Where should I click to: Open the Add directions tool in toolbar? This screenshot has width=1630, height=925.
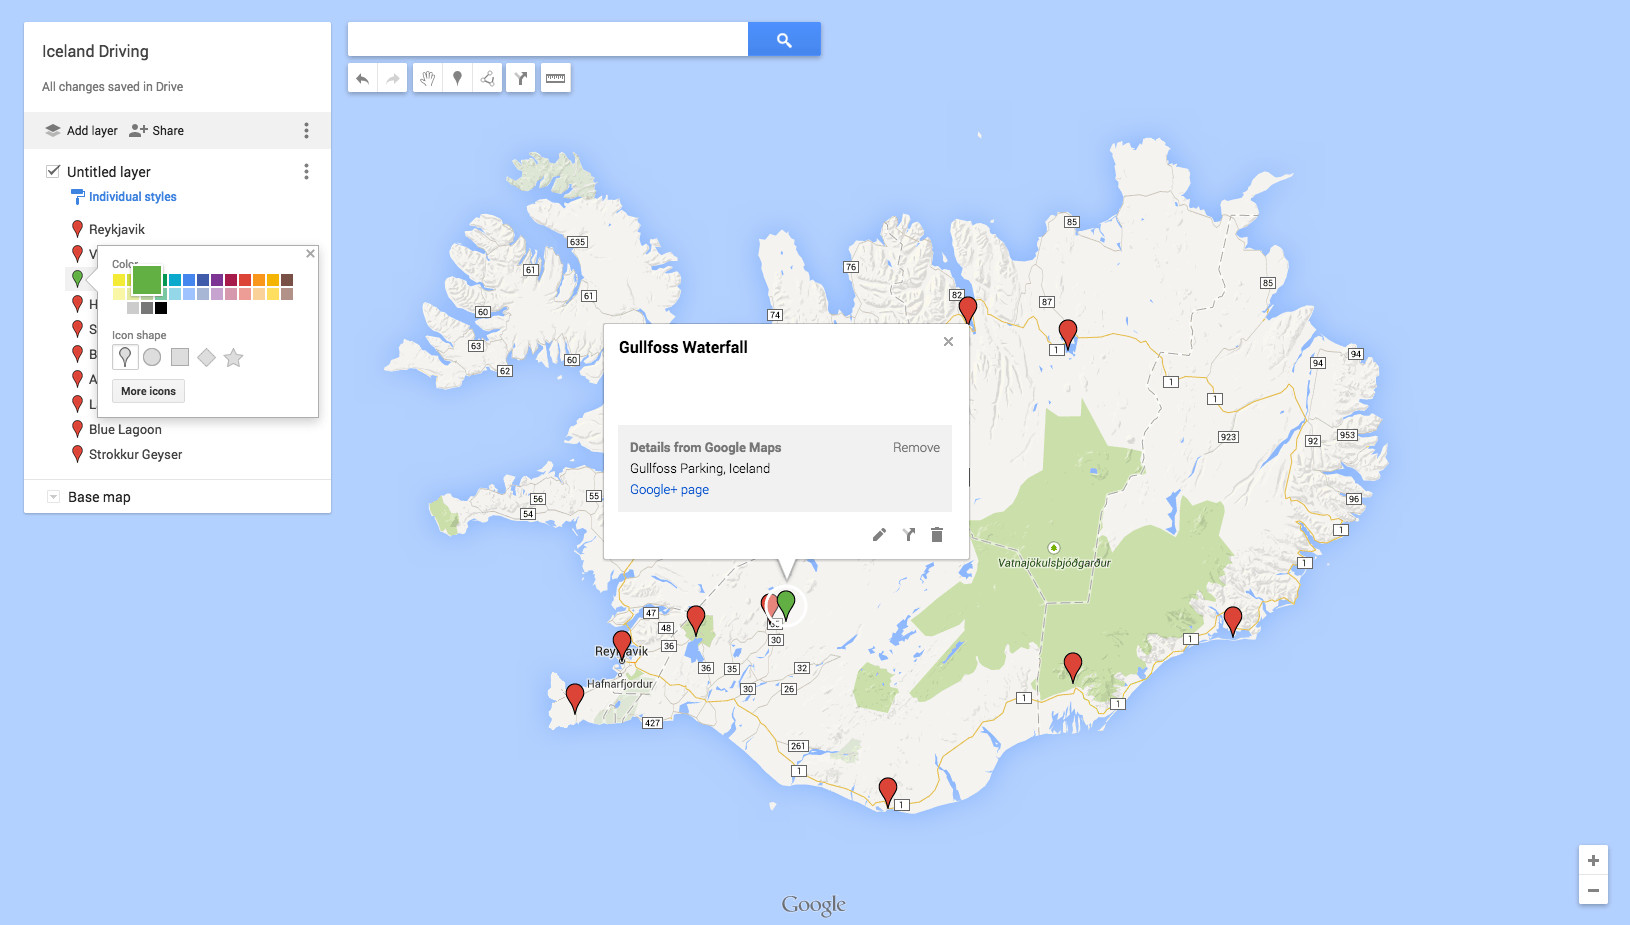pyautogui.click(x=520, y=78)
